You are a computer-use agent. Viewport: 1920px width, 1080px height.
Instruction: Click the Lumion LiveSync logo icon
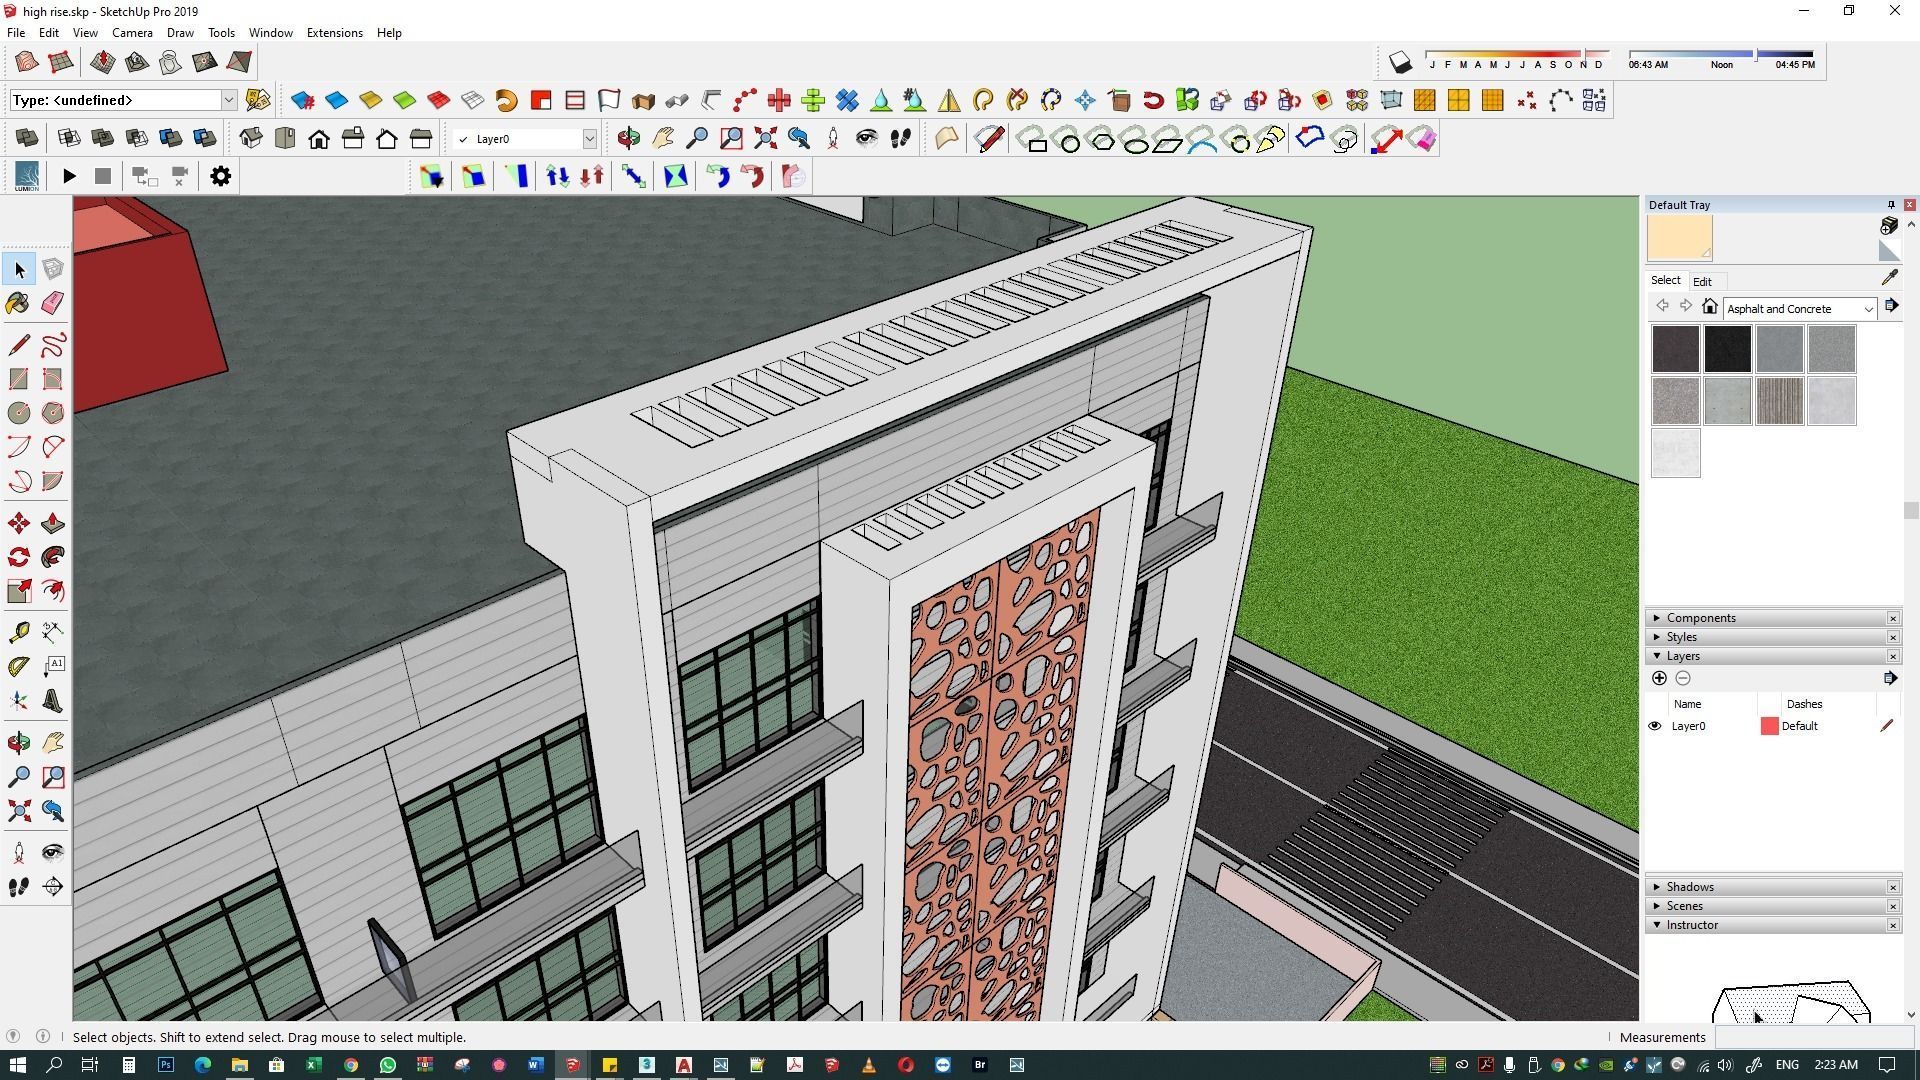(27, 176)
